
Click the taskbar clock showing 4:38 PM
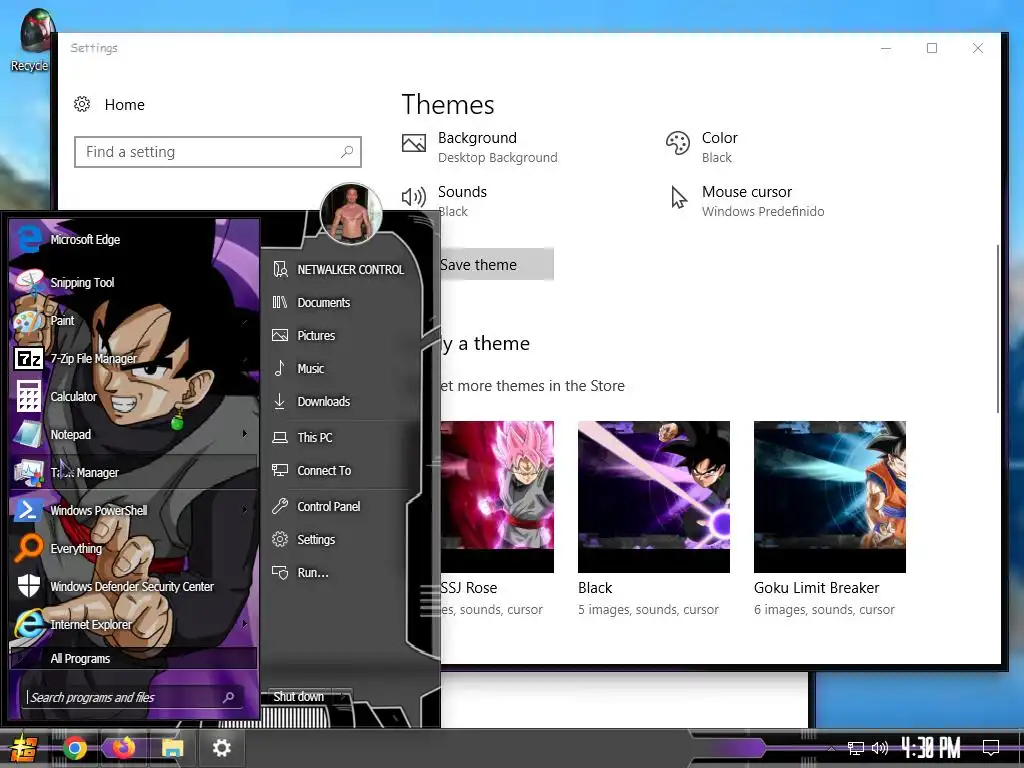tap(931, 748)
